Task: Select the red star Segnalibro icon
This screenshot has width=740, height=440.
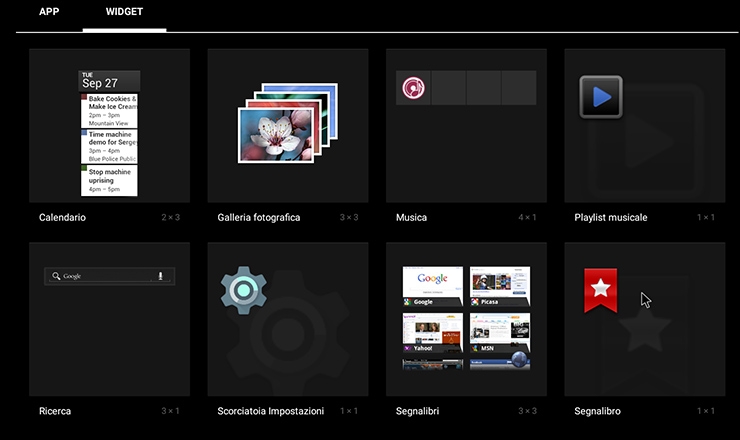Action: pyautogui.click(x=600, y=290)
